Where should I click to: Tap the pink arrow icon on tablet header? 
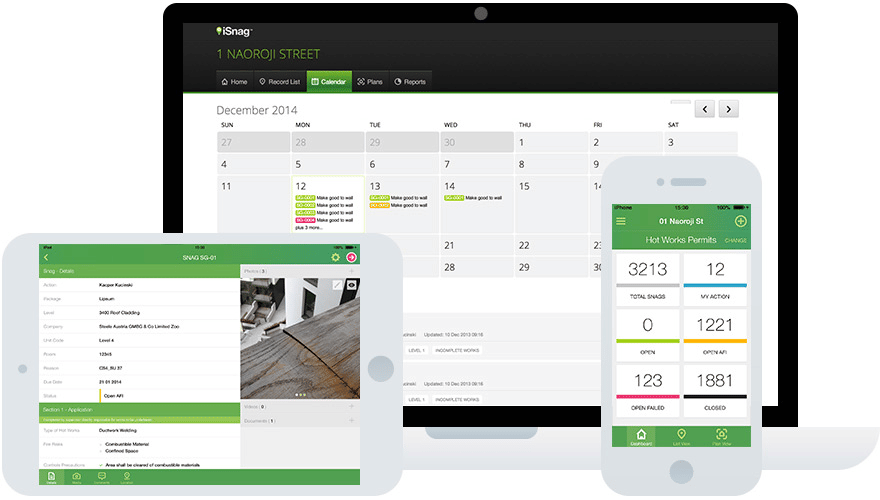[351, 257]
